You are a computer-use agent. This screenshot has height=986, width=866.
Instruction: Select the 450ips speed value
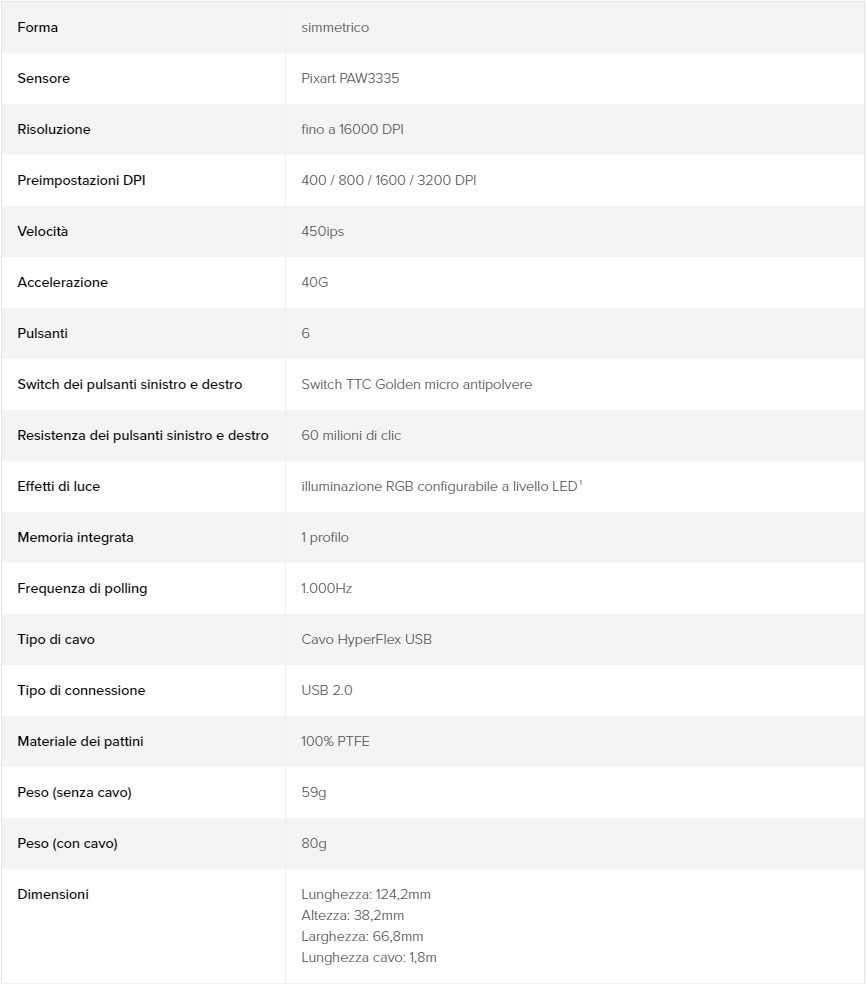(322, 231)
